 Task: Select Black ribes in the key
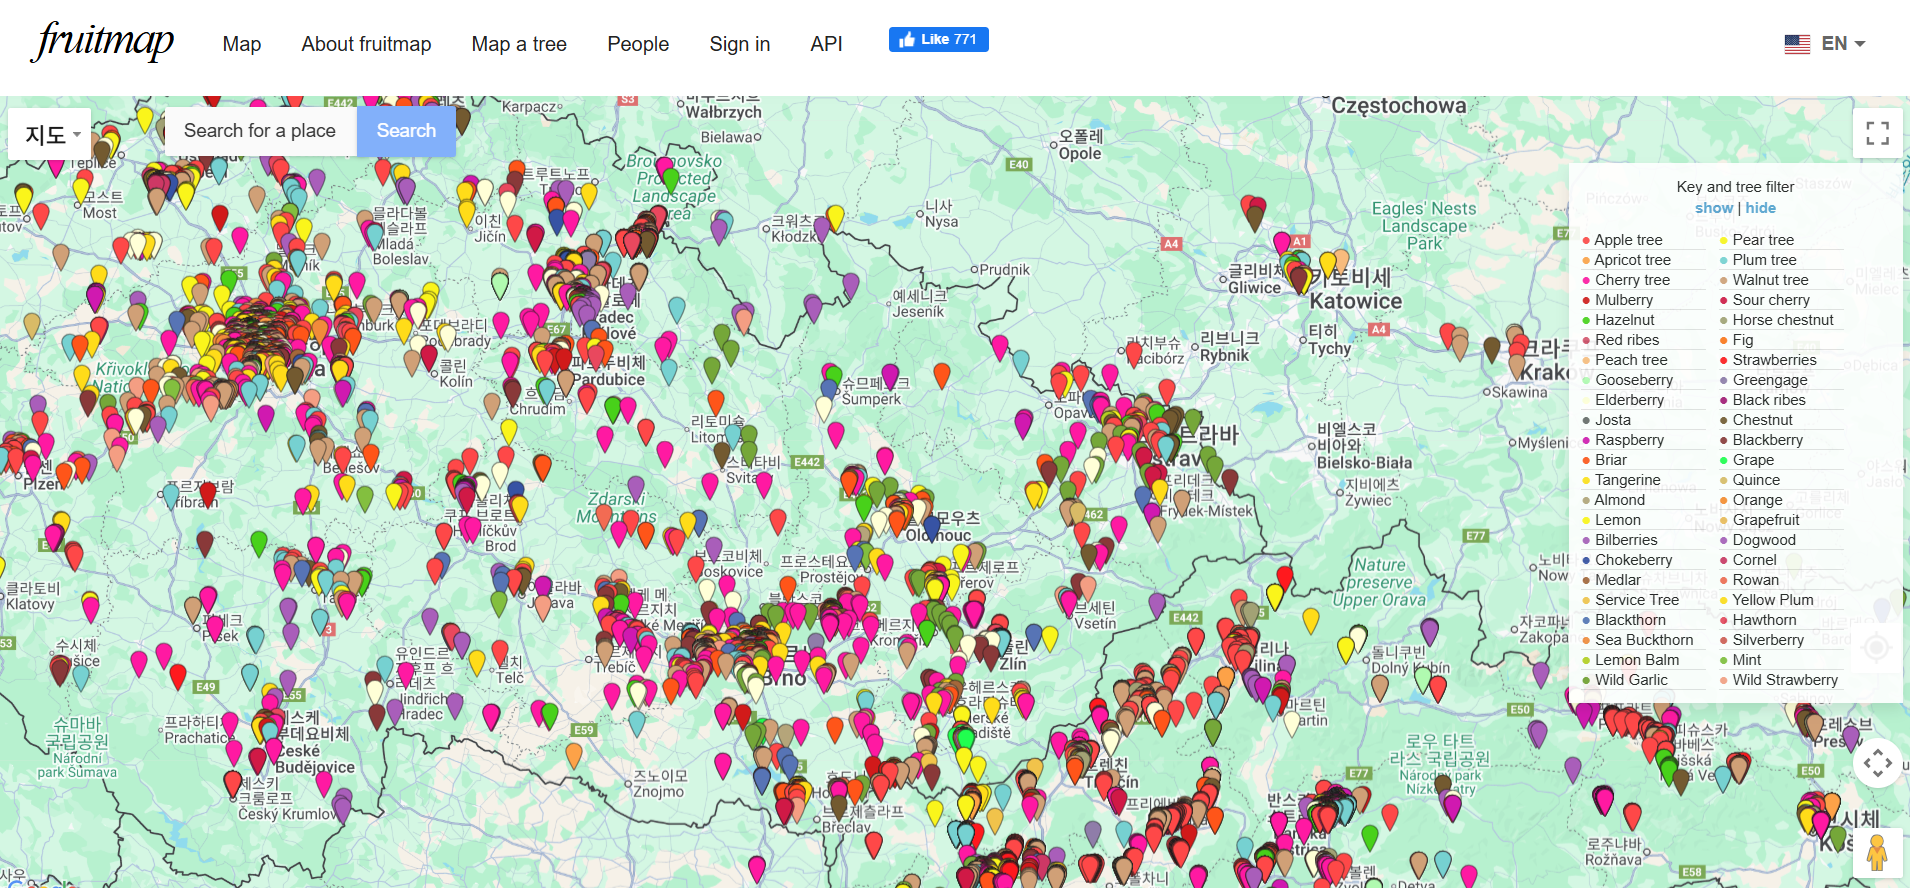1768,400
